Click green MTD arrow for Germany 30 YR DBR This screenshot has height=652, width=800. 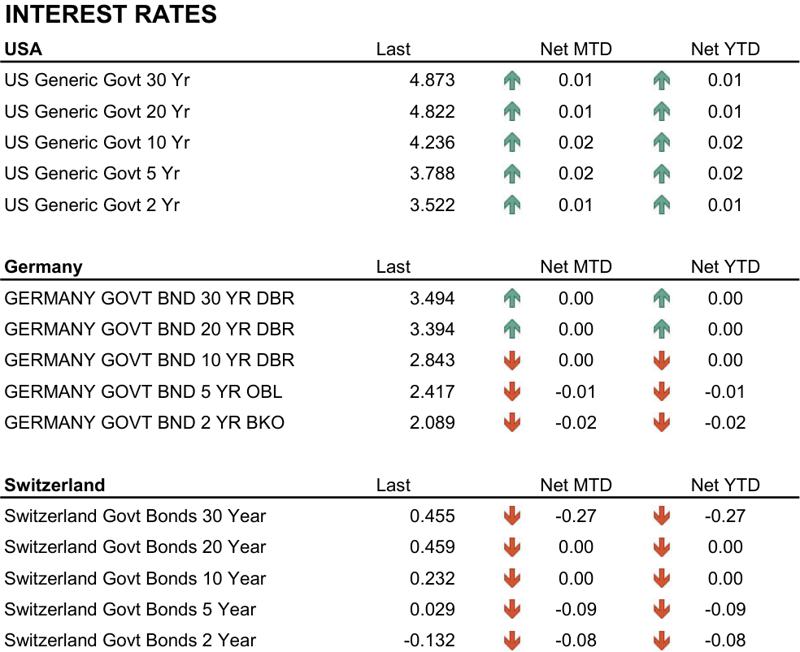512,298
